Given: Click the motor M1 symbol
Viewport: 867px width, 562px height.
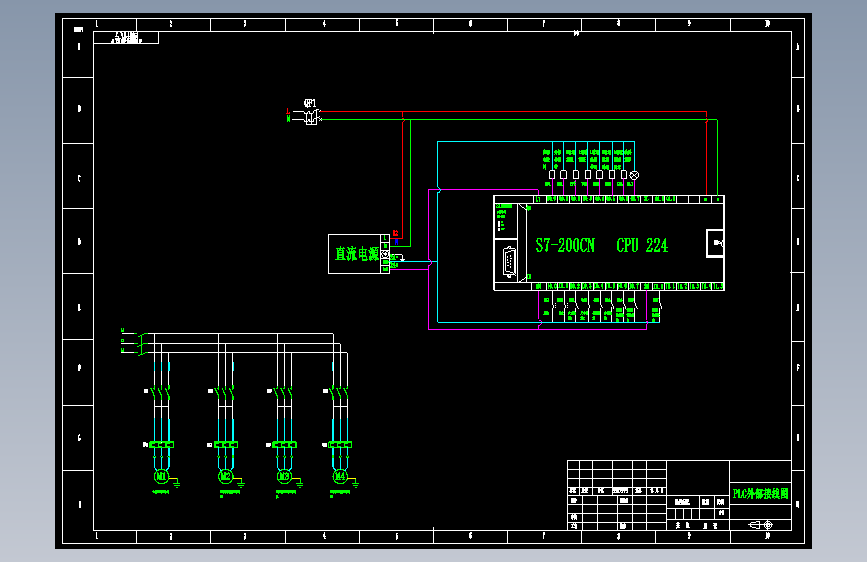Looking at the screenshot, I should (161, 476).
